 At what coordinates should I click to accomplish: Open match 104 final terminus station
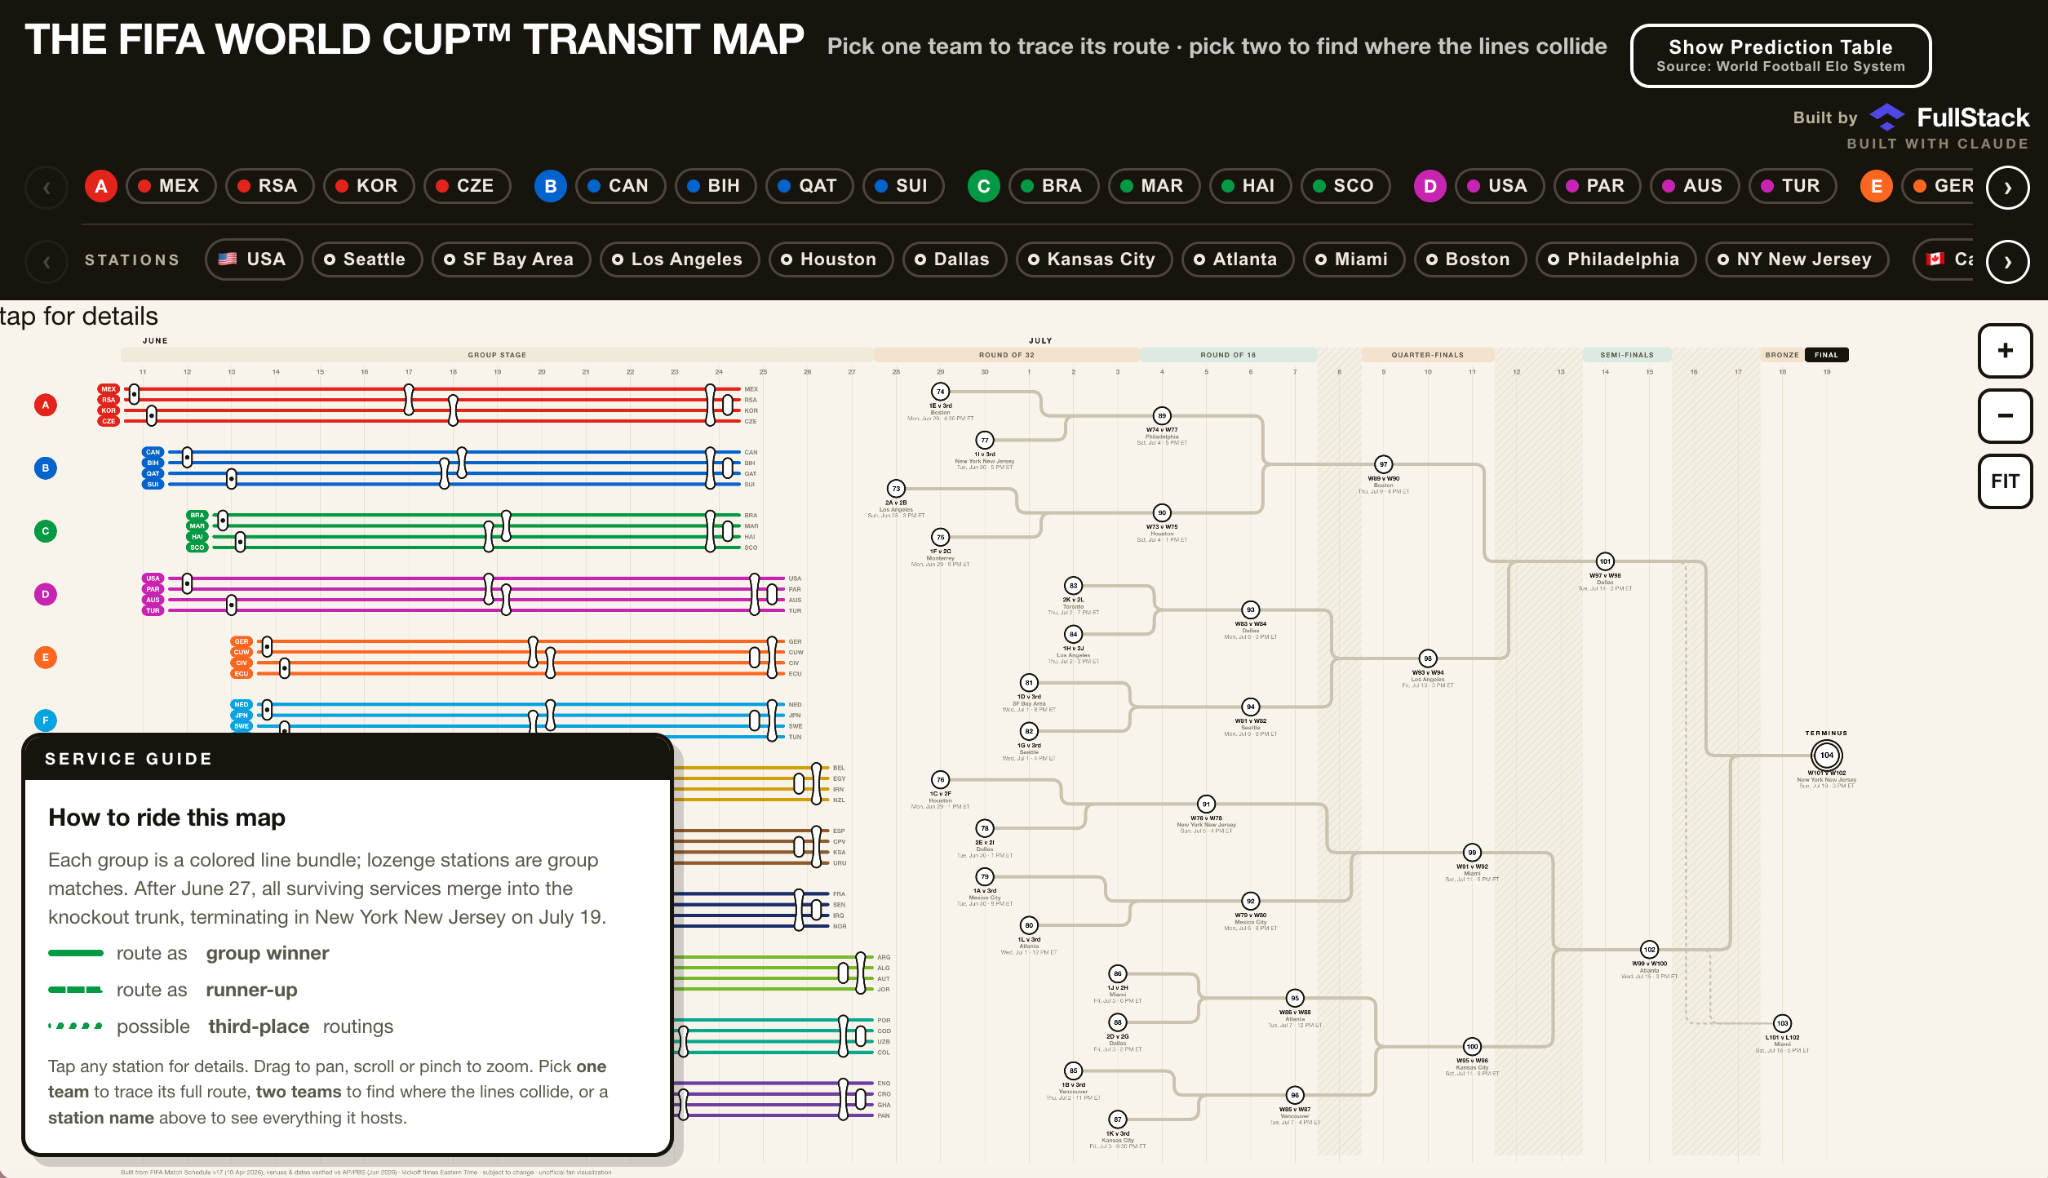1827,755
